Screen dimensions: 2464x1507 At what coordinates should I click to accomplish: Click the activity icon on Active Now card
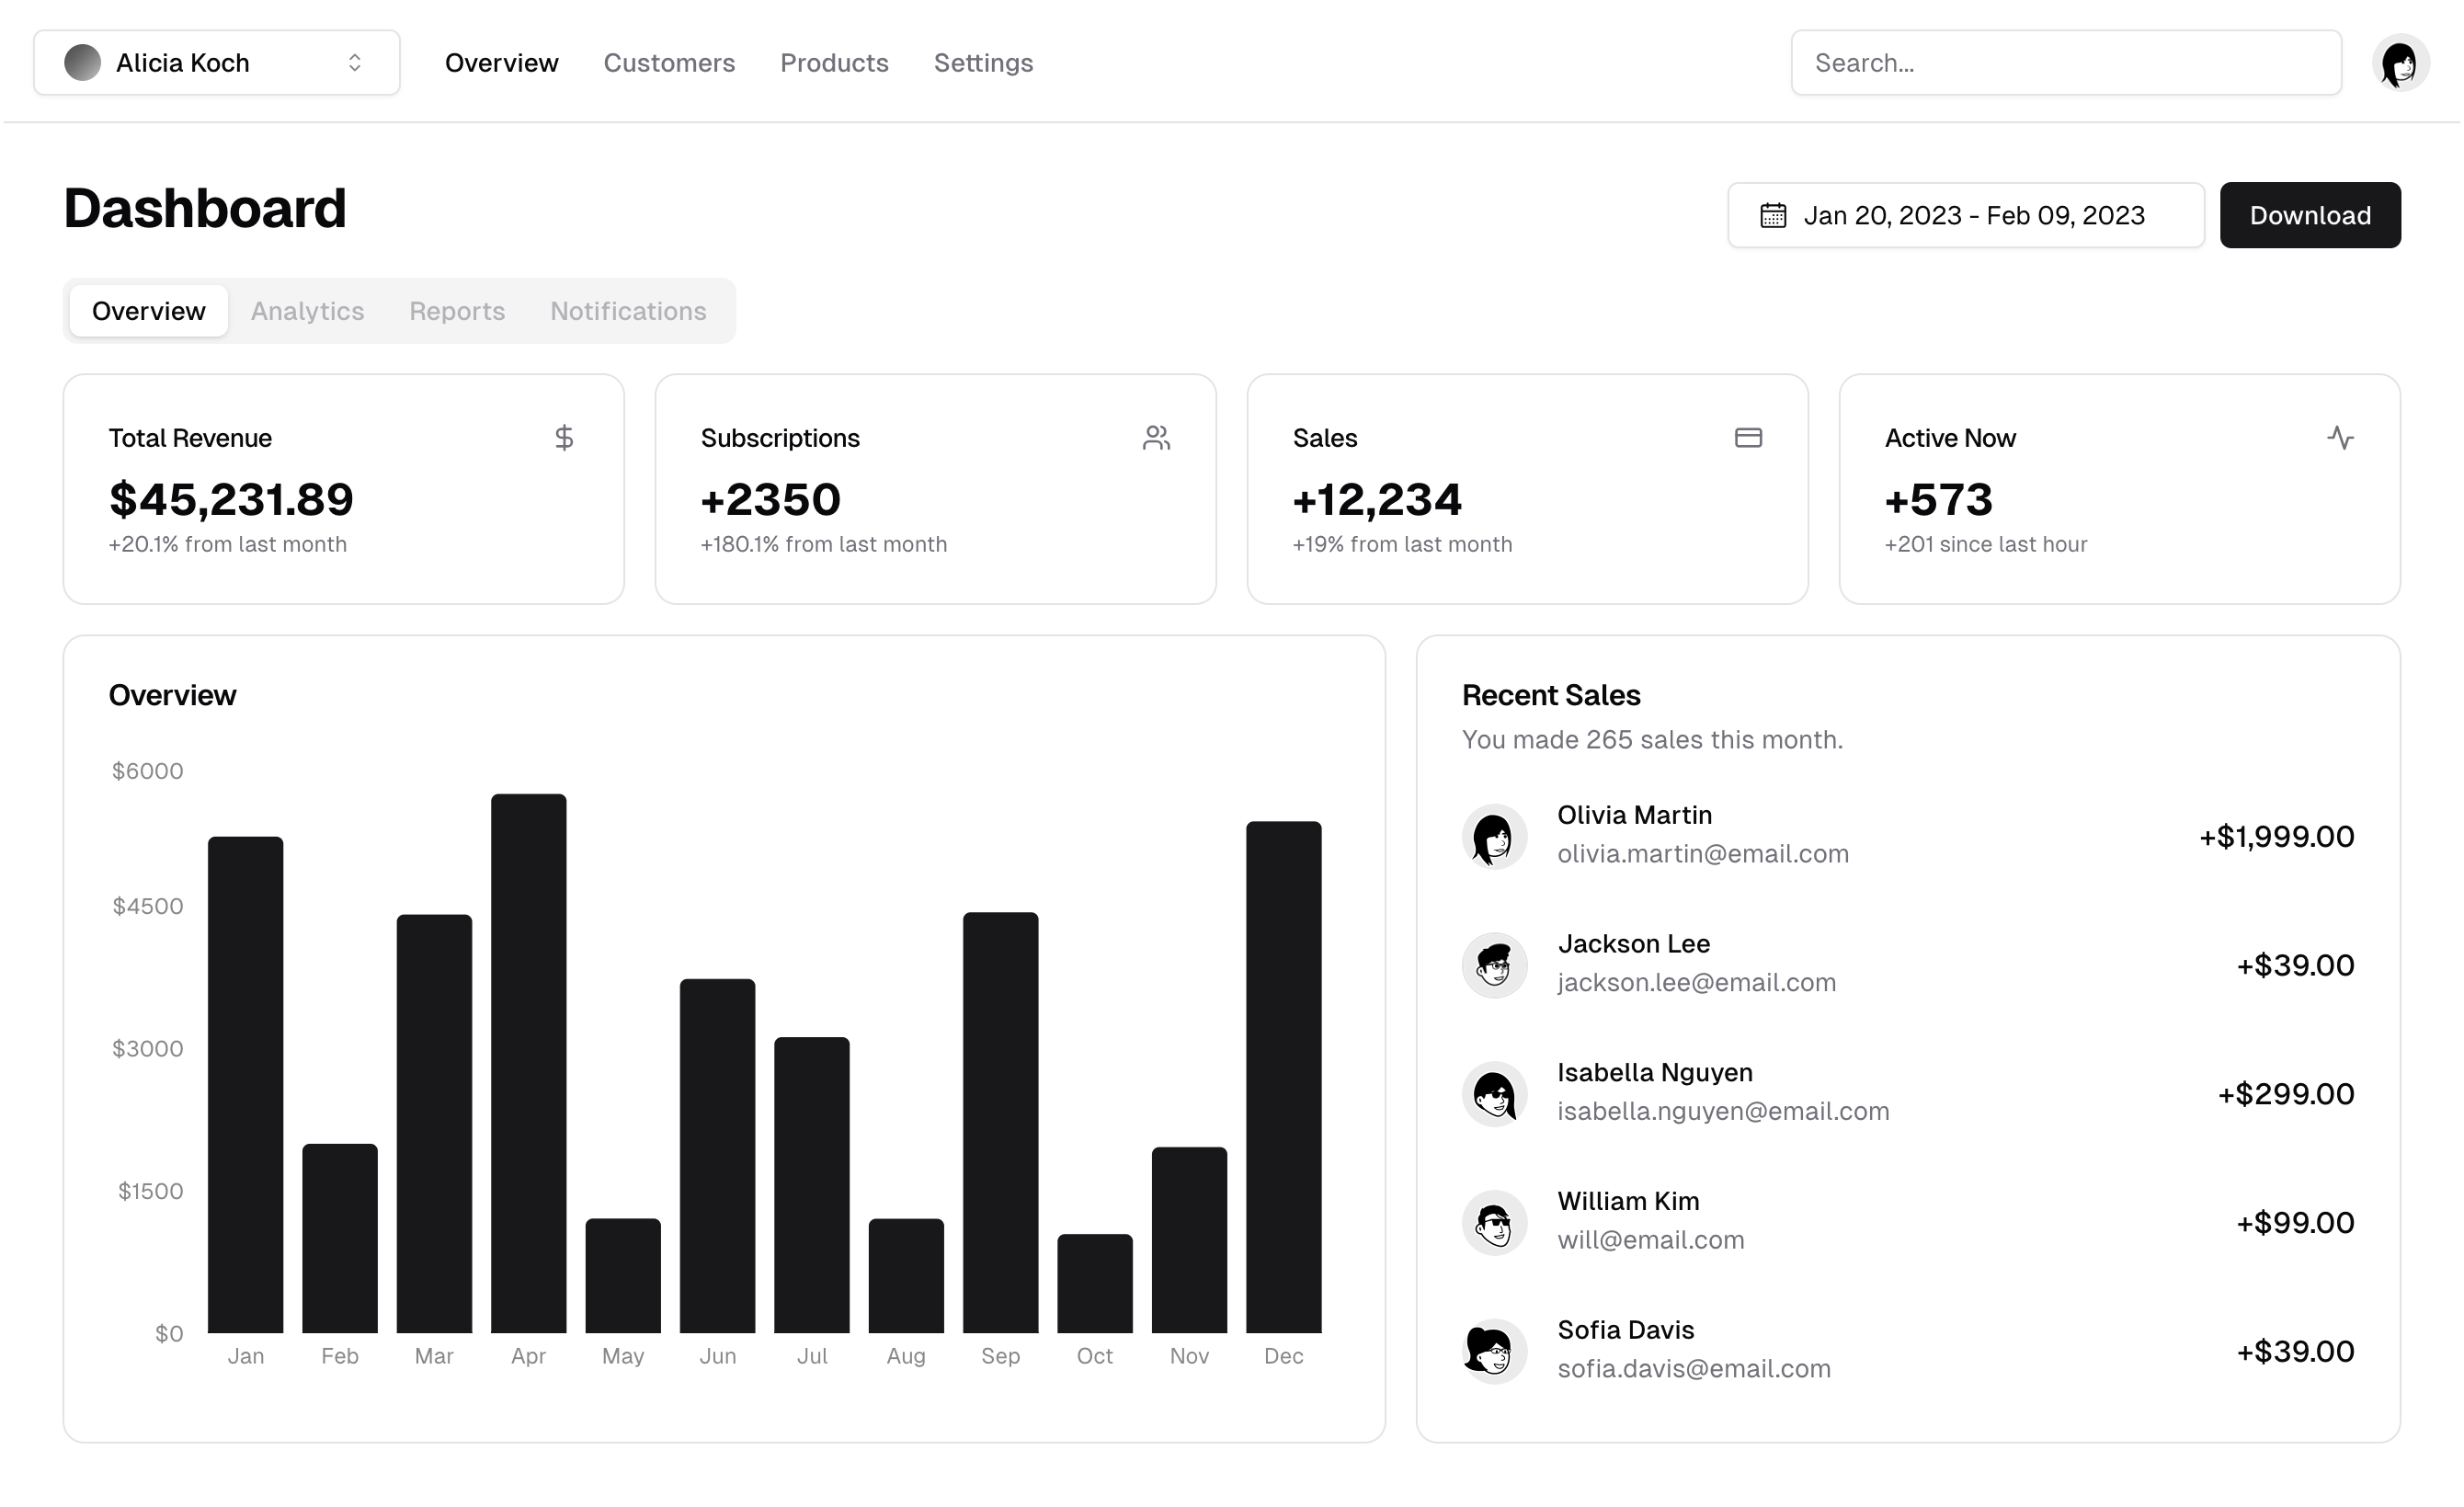pyautogui.click(x=2340, y=437)
